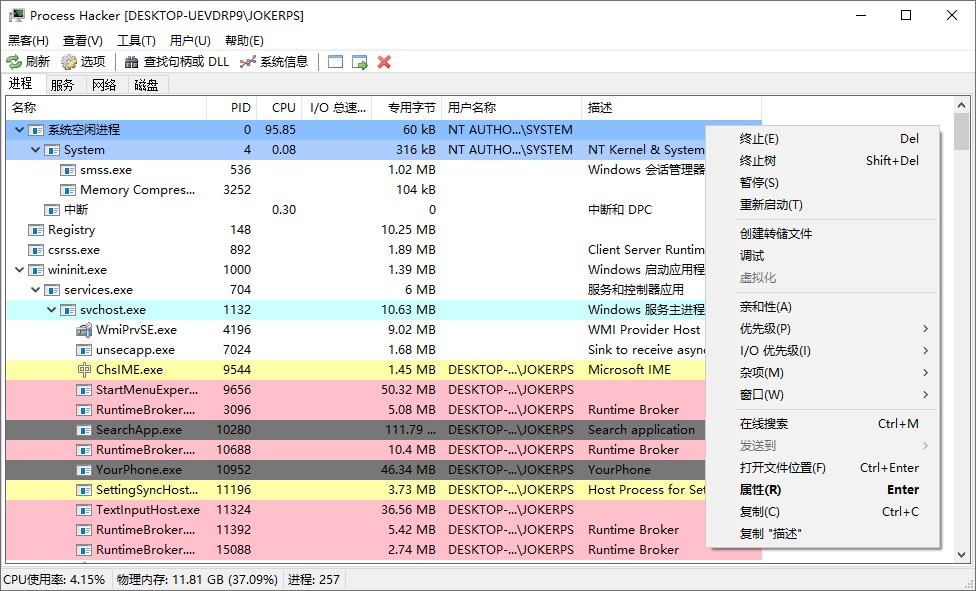Click the CPU使用率 4.15% status bar entry
The height and width of the screenshot is (591, 976).
pyautogui.click(x=55, y=580)
